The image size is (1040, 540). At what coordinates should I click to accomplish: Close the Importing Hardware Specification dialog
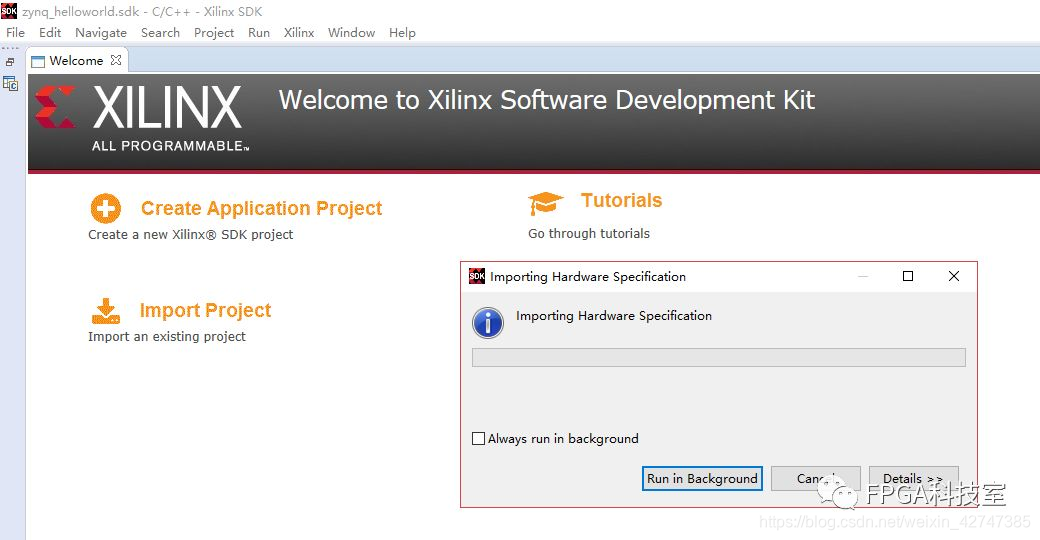click(954, 276)
